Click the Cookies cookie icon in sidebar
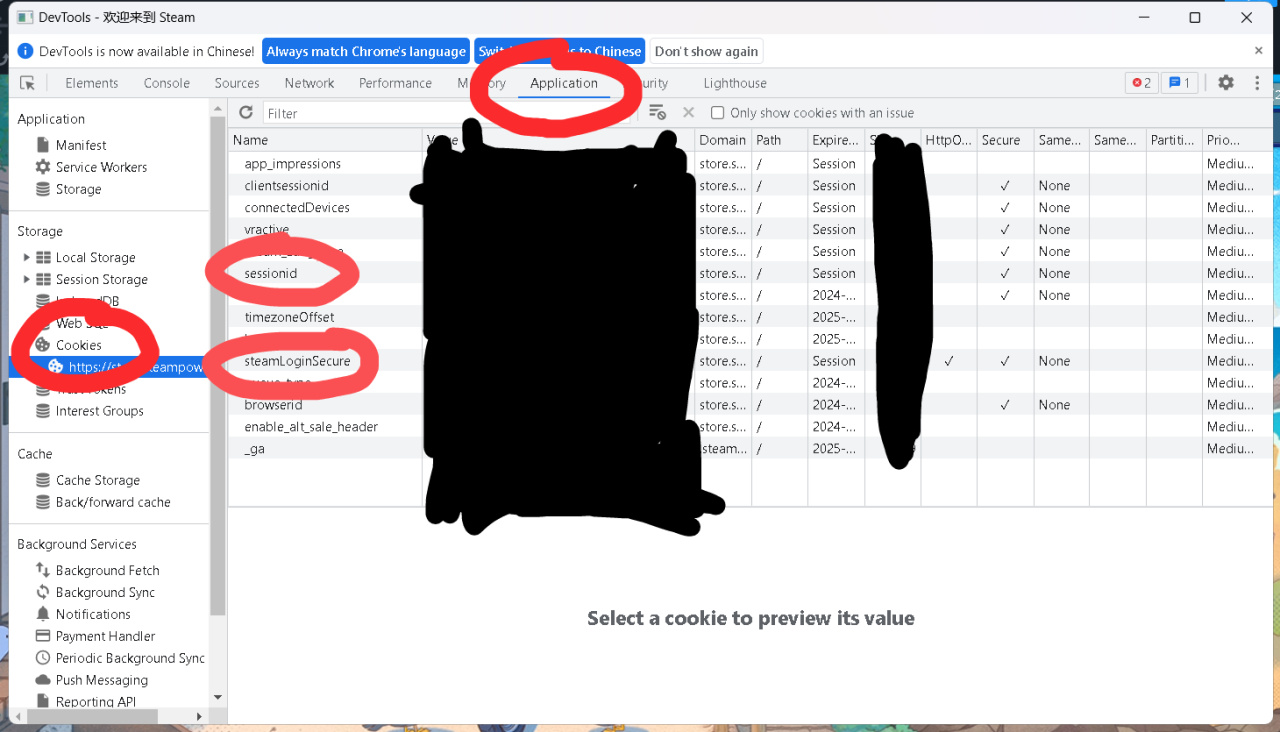This screenshot has height=732, width=1280. pyautogui.click(x=43, y=345)
